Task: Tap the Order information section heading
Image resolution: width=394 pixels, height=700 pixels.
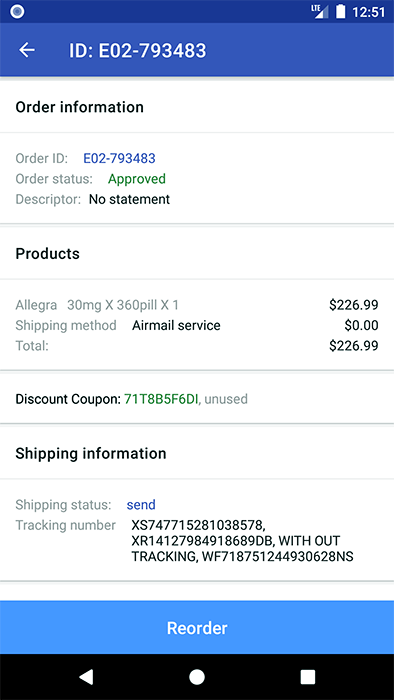Action: (79, 107)
